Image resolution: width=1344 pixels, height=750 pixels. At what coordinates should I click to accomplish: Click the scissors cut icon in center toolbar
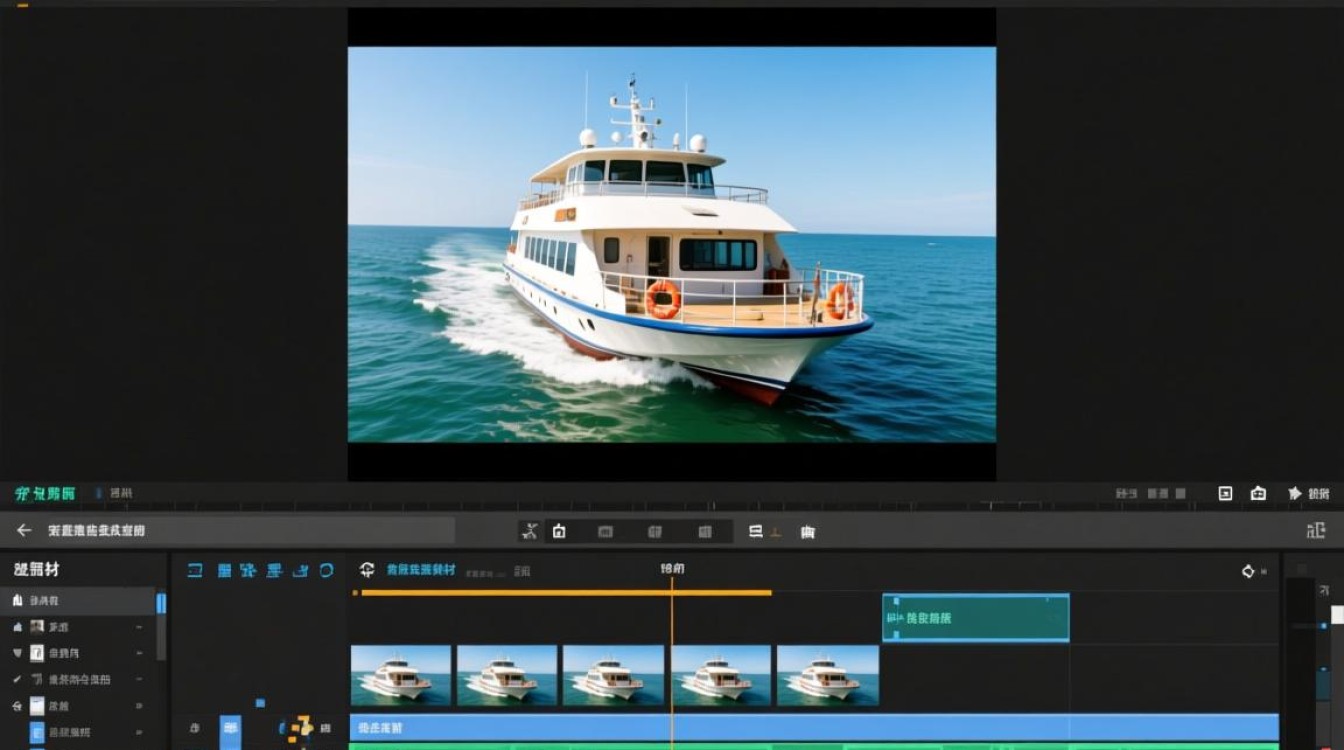pos(530,531)
